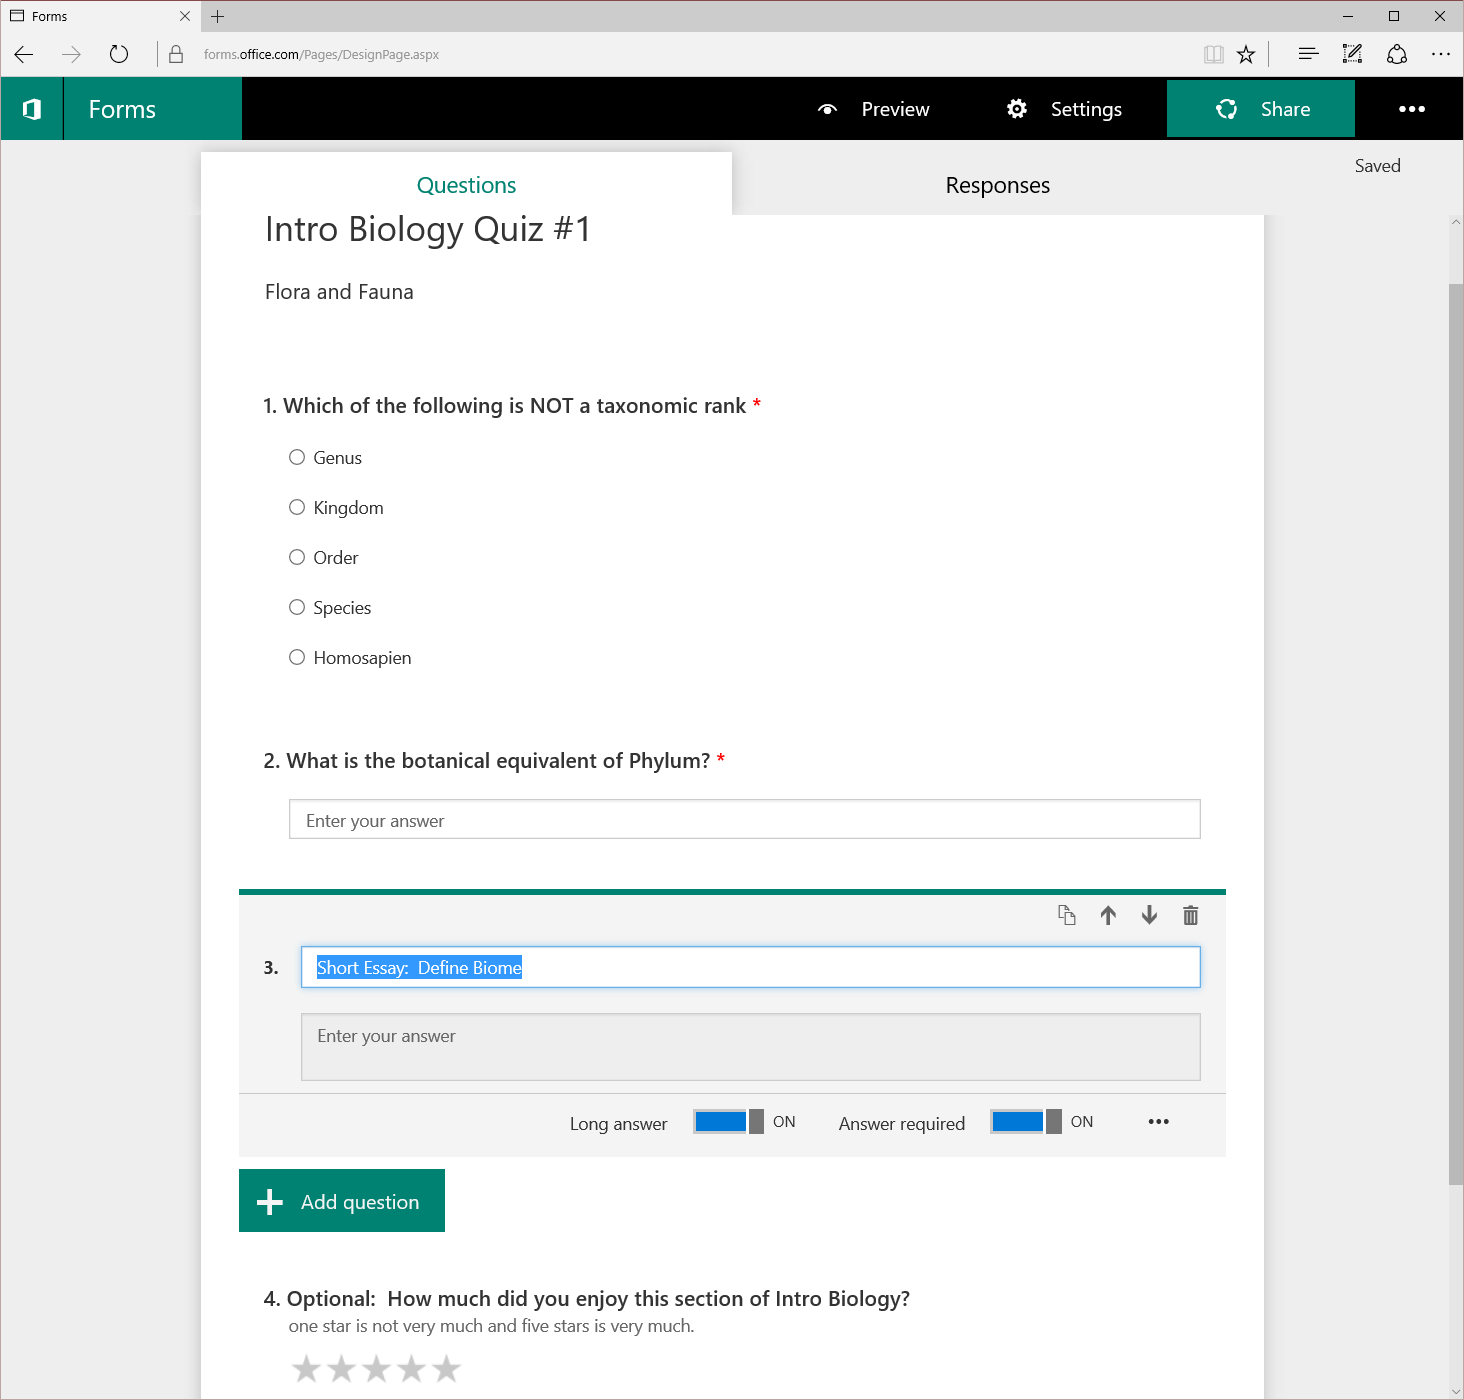
Task: Open more options for question 3
Action: [x=1158, y=1122]
